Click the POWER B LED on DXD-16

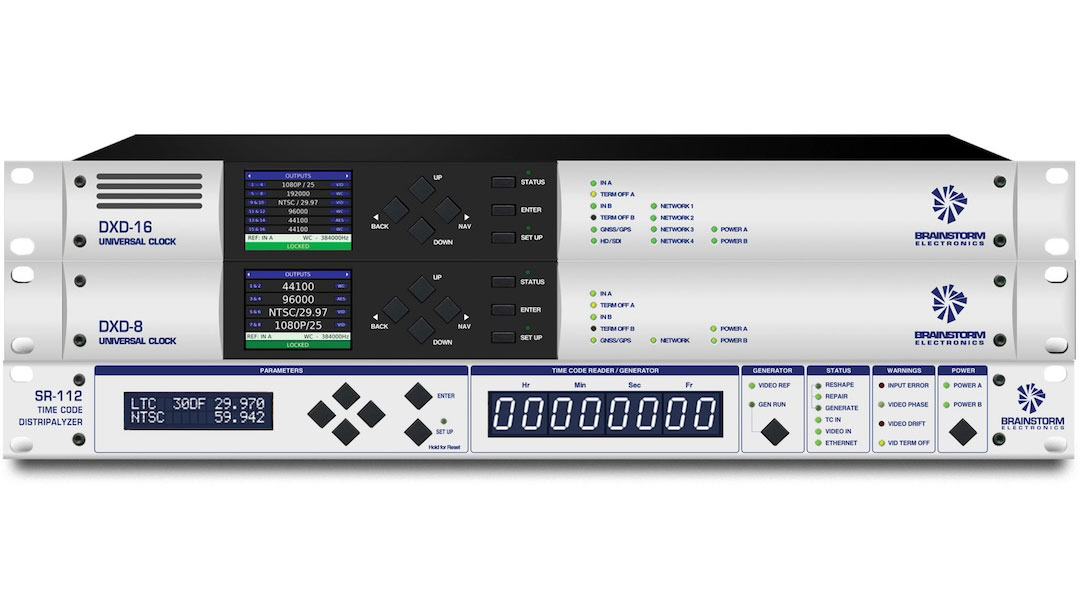point(714,241)
